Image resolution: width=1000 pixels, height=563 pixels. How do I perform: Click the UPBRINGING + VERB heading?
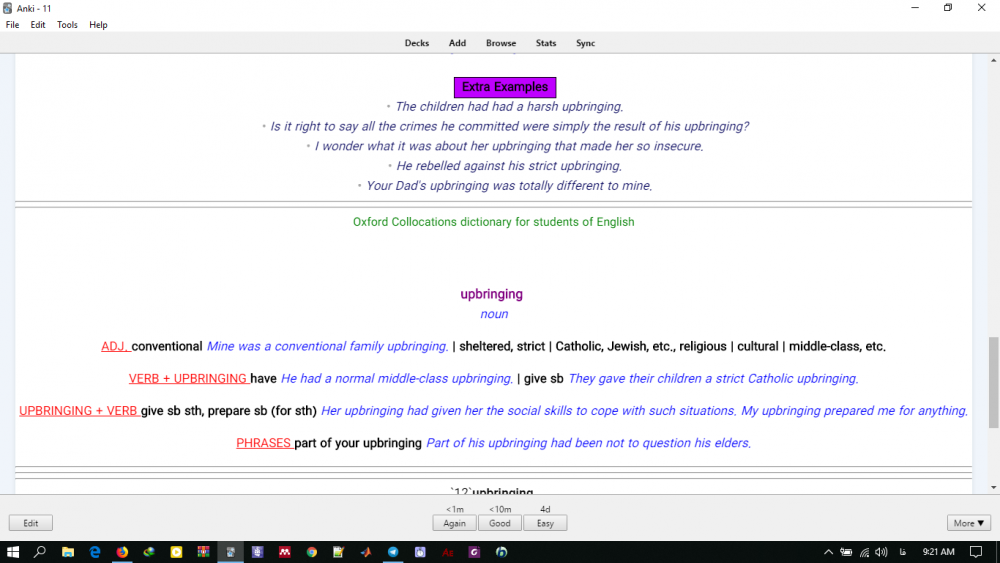point(79,411)
